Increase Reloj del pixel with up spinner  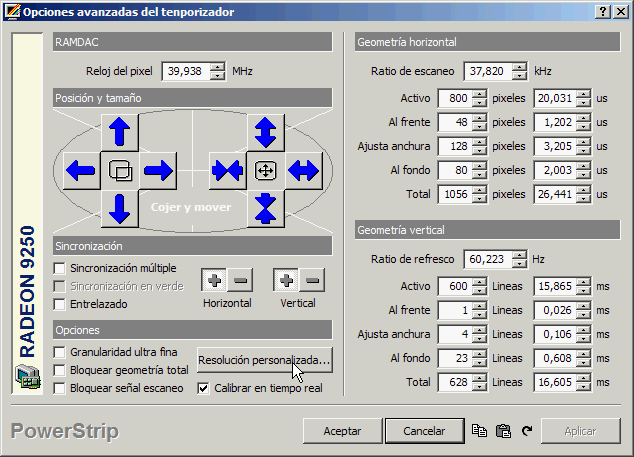click(x=218, y=67)
